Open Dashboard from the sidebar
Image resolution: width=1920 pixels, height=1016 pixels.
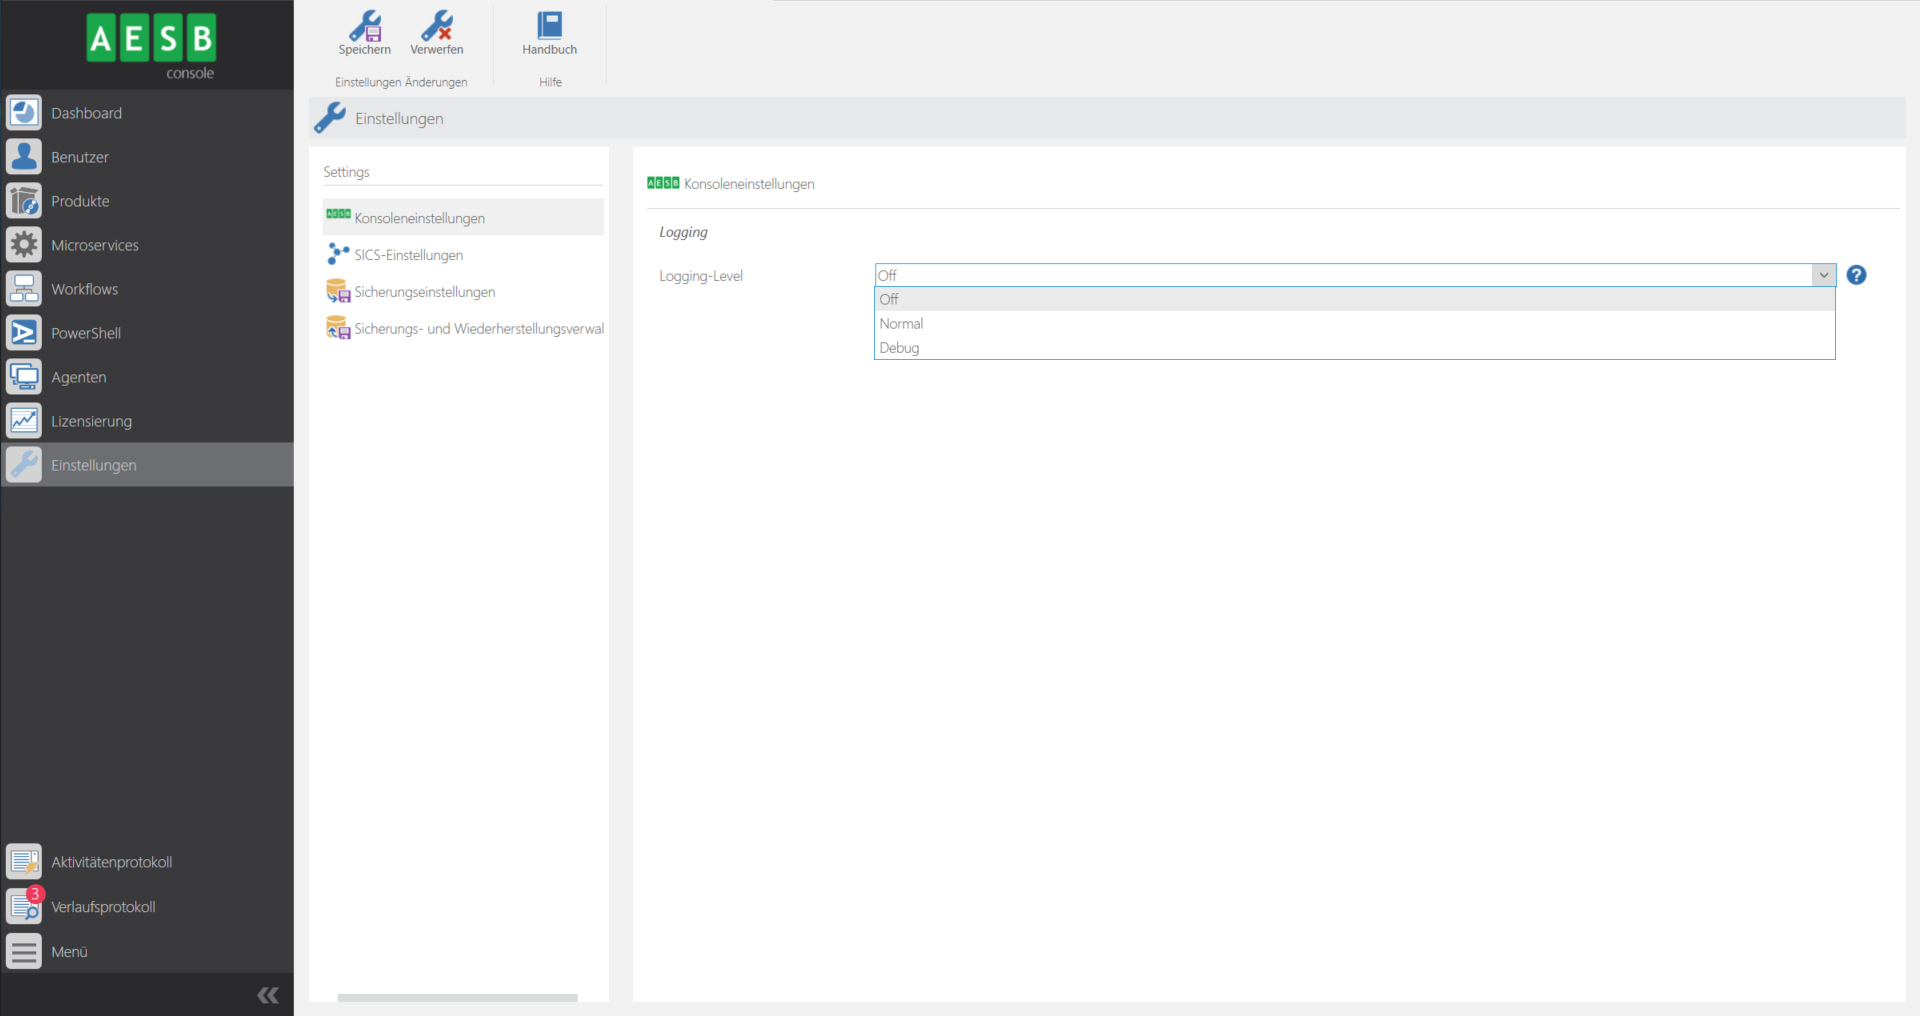pyautogui.click(x=86, y=113)
